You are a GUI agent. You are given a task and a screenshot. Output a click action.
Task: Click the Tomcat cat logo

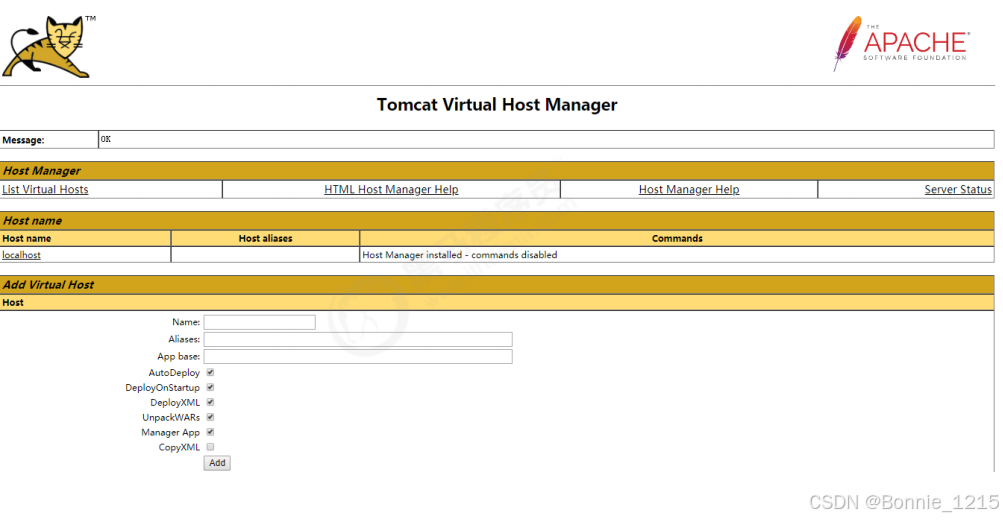[48, 47]
